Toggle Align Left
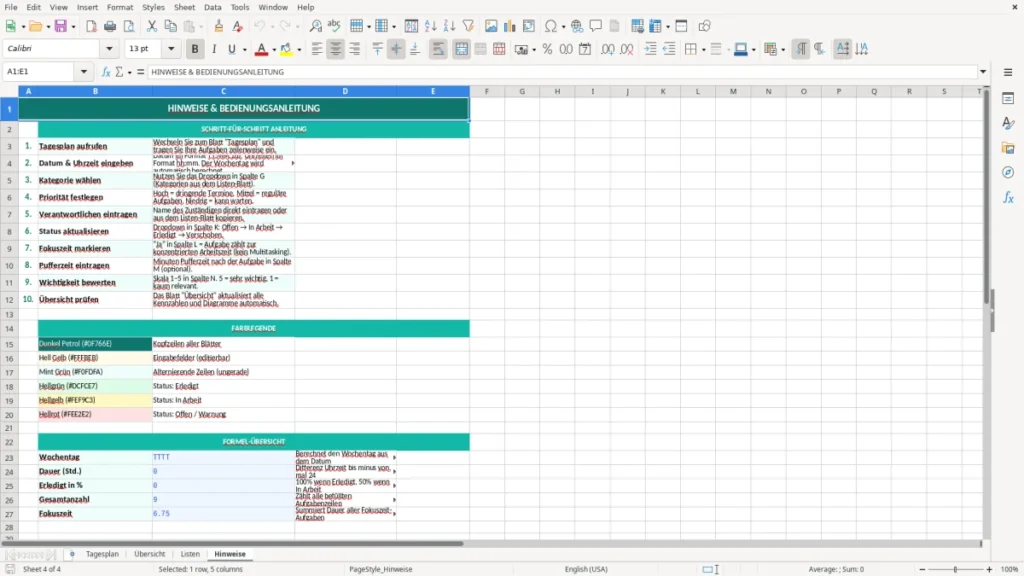 coord(317,49)
